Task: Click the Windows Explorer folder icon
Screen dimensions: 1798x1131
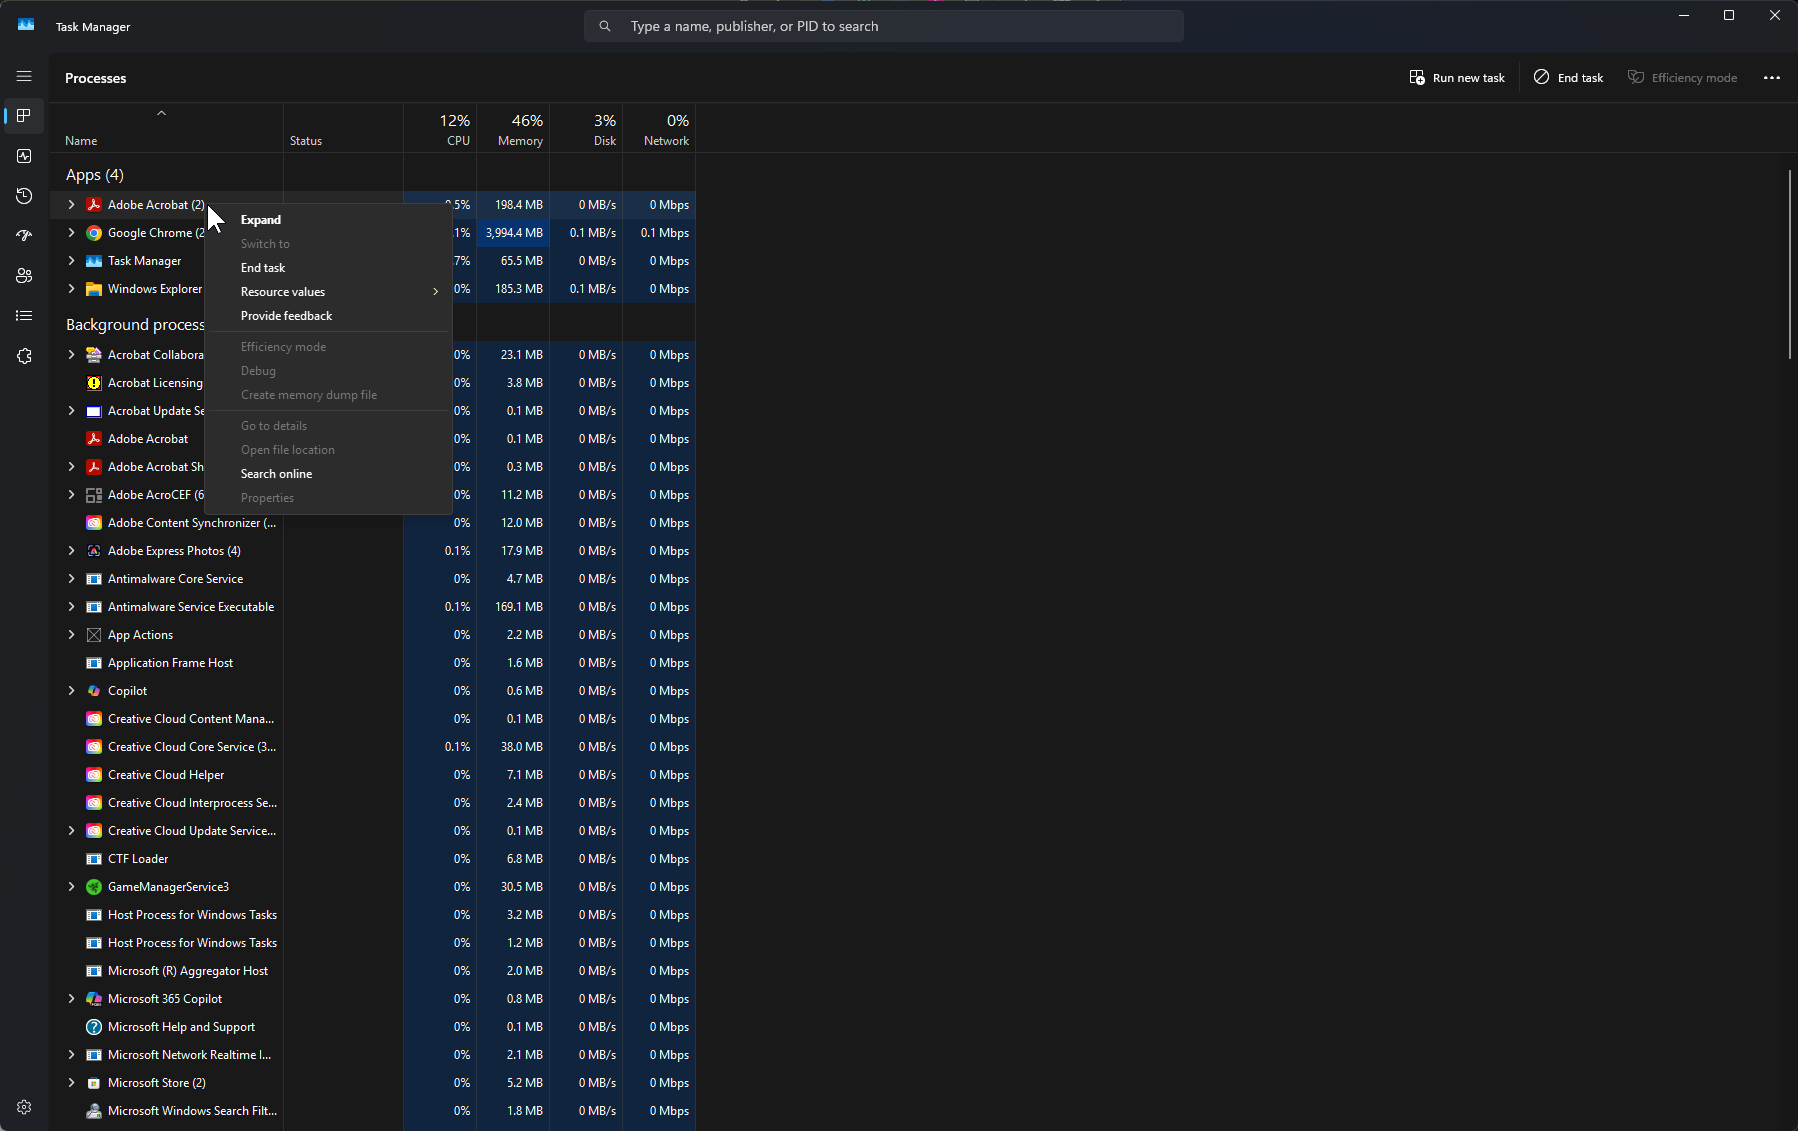Action: pos(94,289)
